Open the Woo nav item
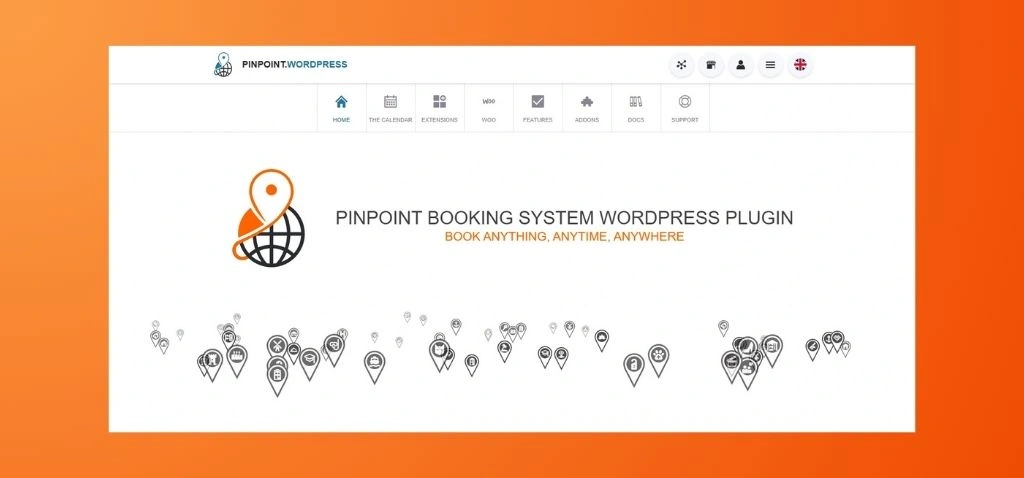The image size is (1024, 478). [488, 108]
